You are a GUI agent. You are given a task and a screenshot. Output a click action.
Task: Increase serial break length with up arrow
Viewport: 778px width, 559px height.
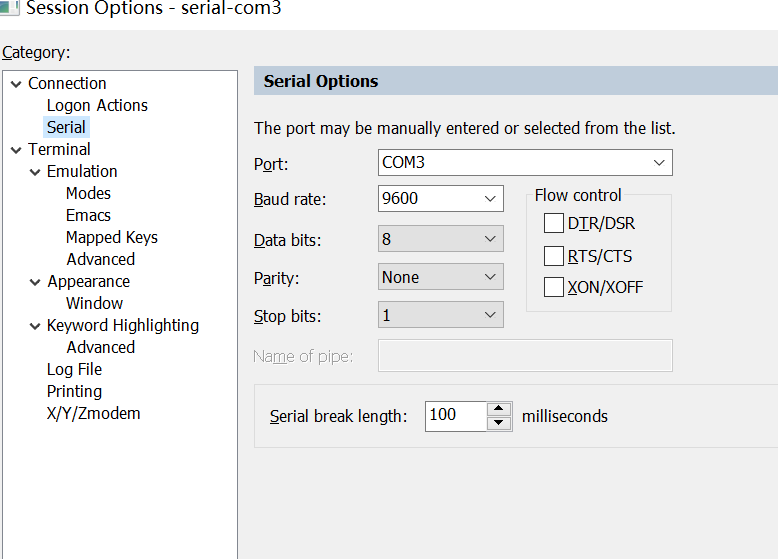pyautogui.click(x=500, y=408)
